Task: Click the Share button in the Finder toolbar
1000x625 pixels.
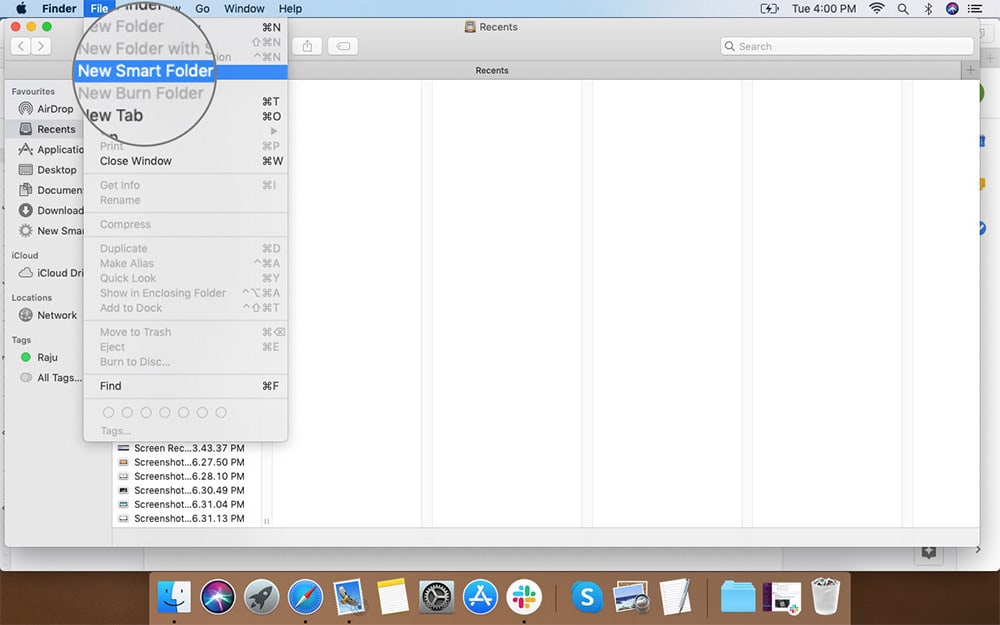Action: [x=307, y=45]
